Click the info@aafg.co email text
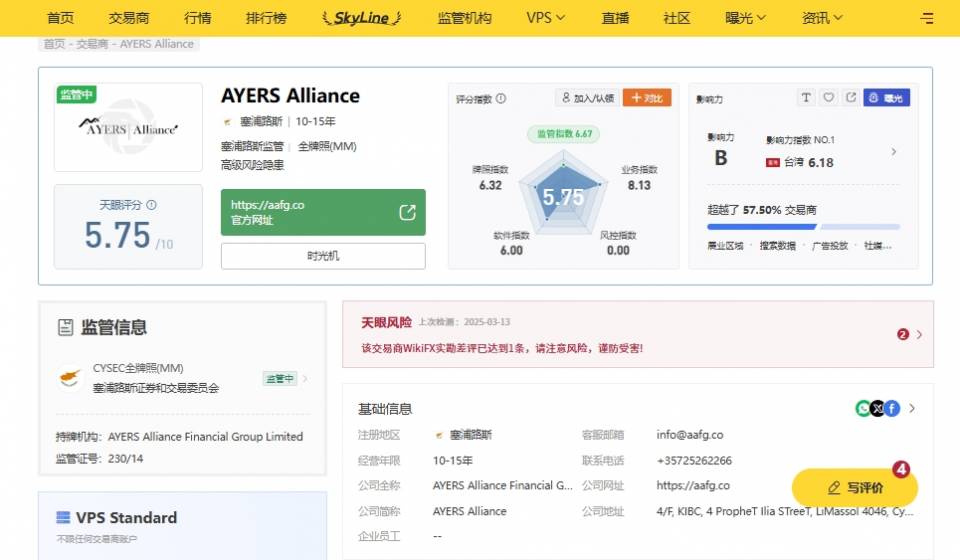The width and height of the screenshot is (960, 560). 690,435
